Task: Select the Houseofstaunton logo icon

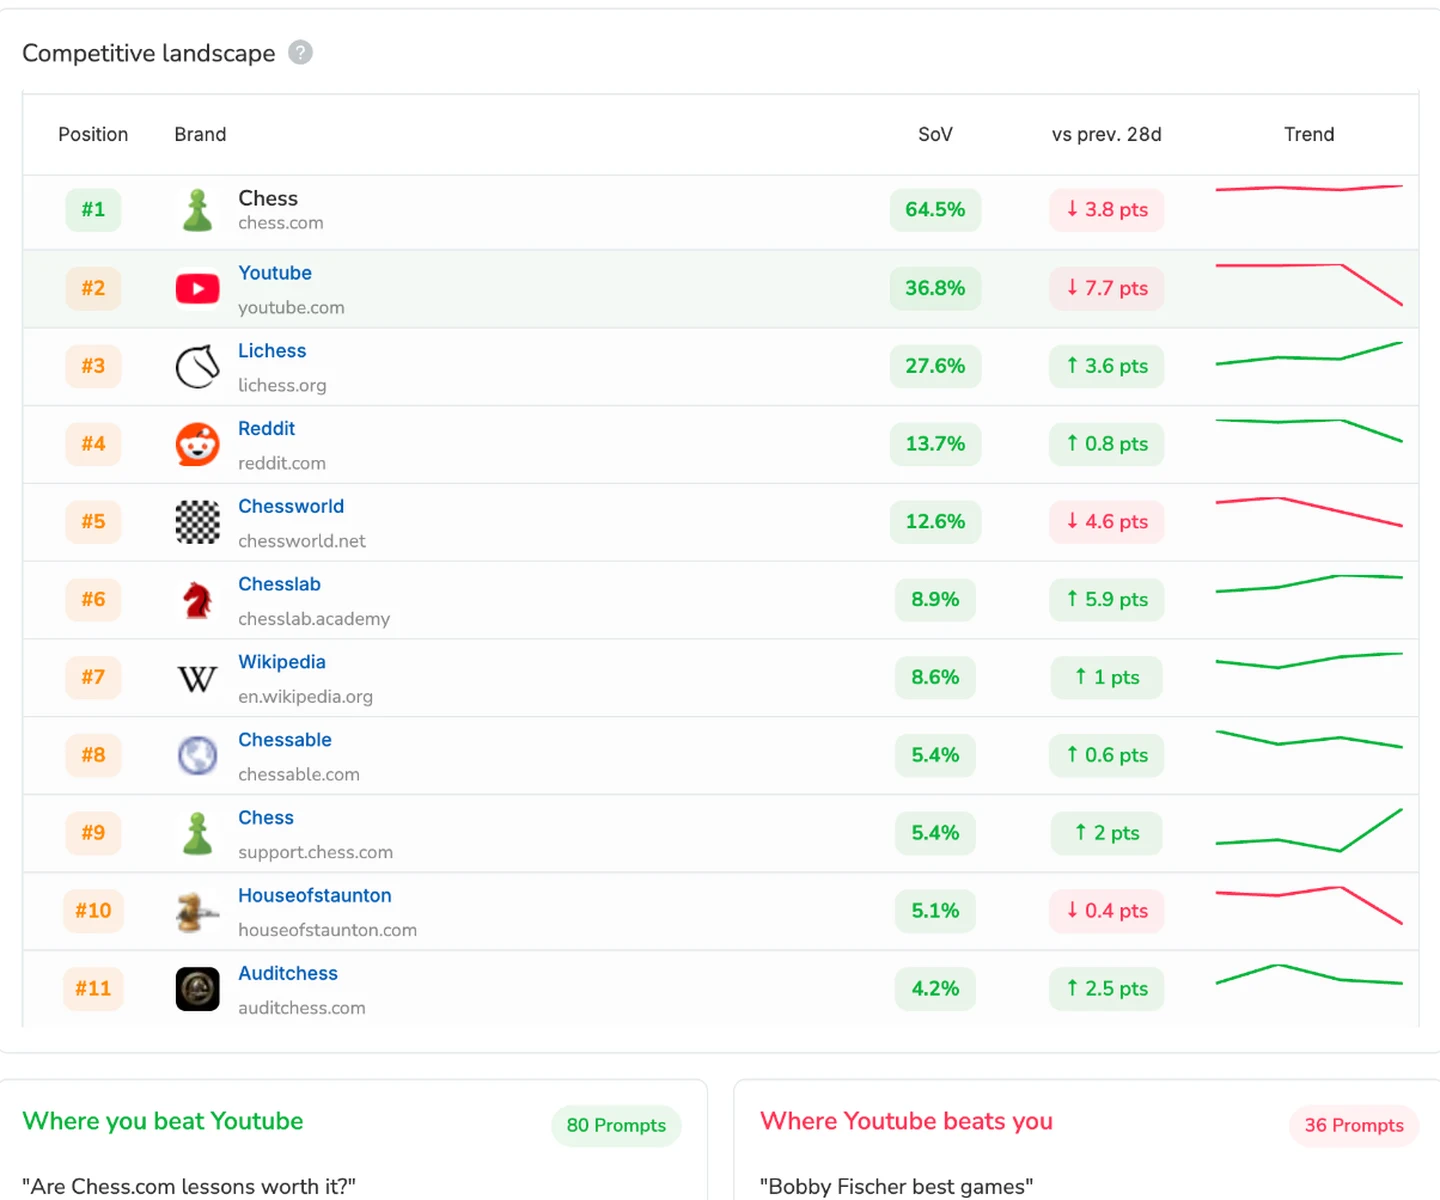Action: click(198, 911)
